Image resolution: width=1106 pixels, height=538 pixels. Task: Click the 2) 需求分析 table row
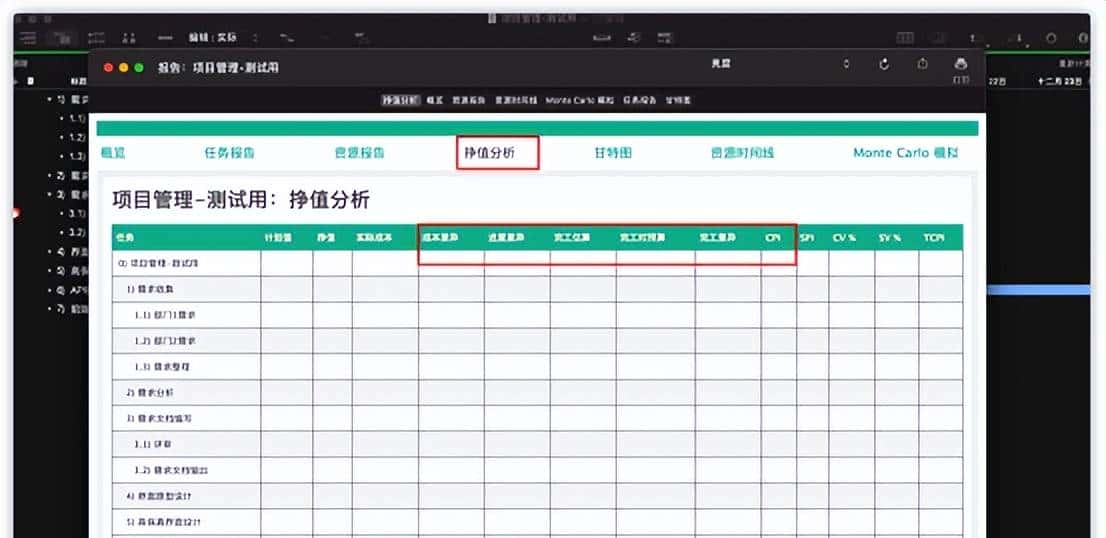pos(537,393)
